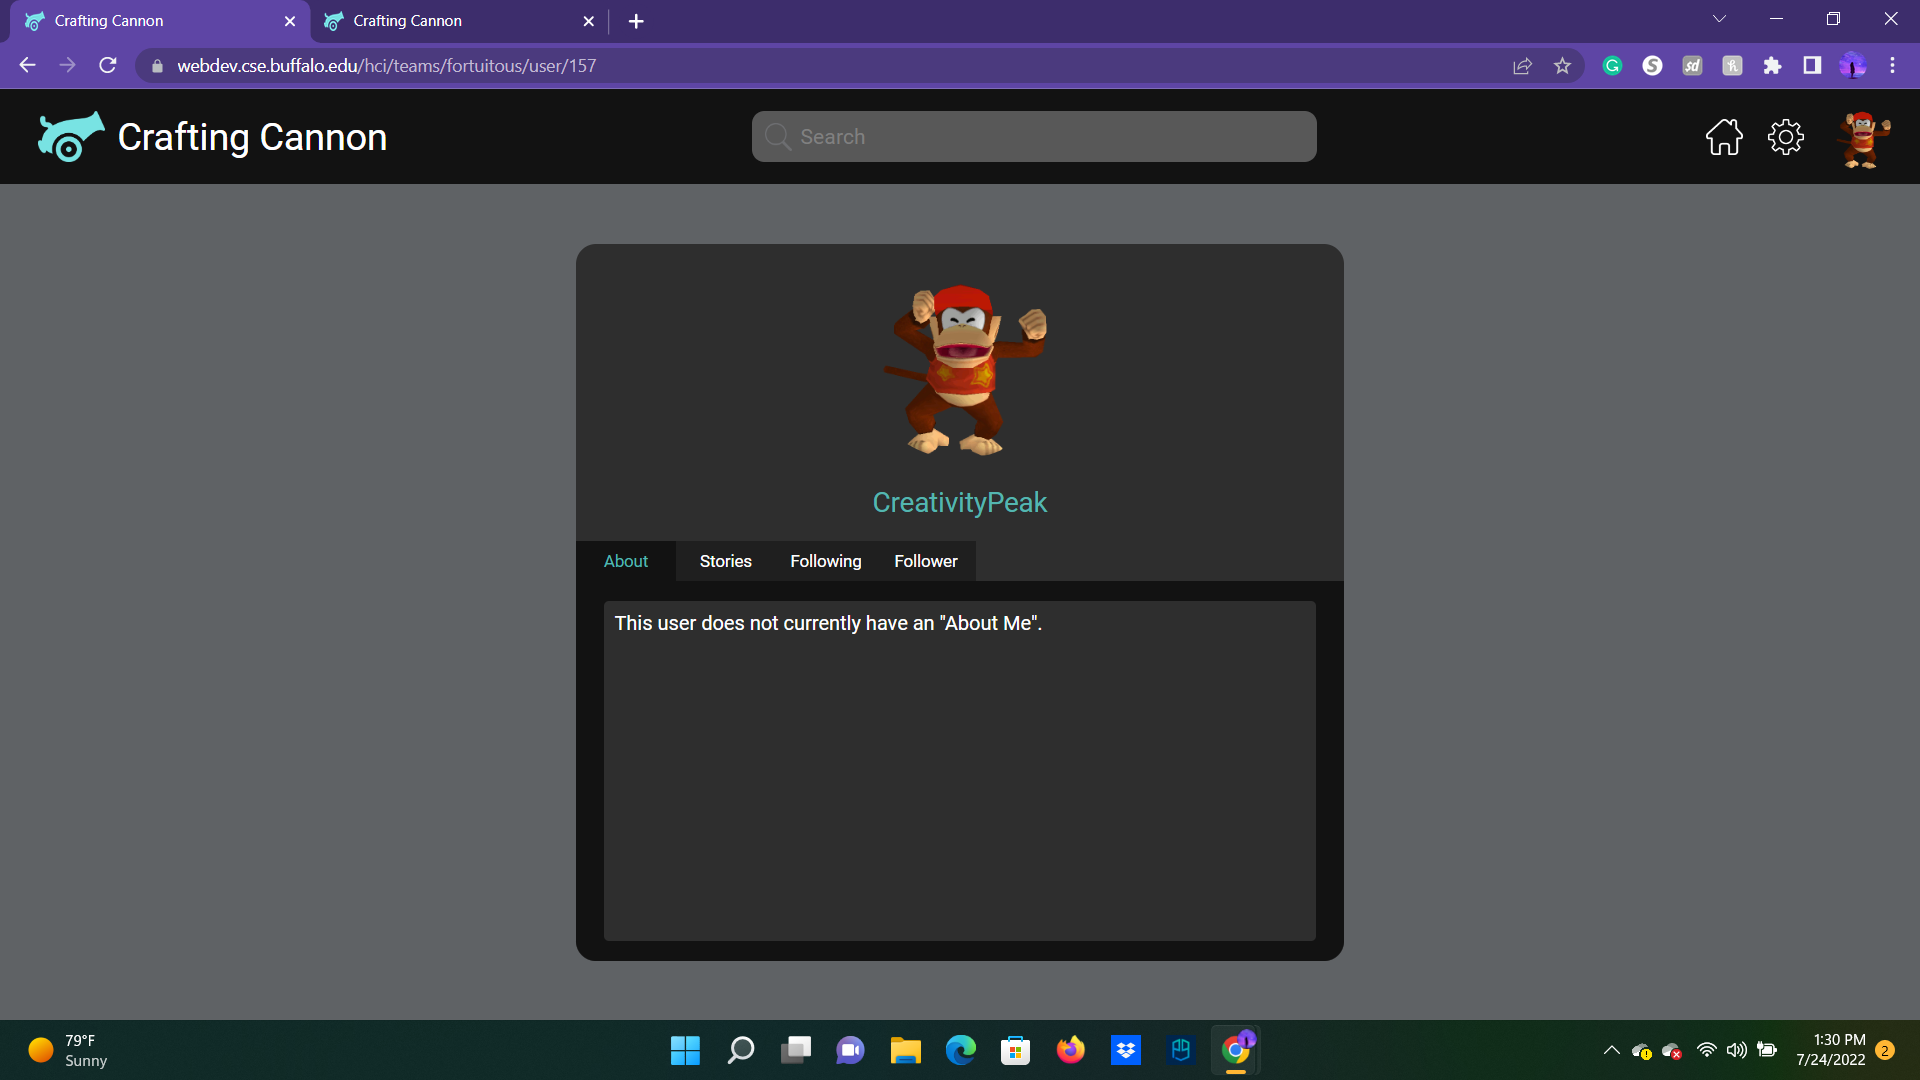Viewport: 1920px width, 1080px height.
Task: Open battery status tray icon
Action: pos(1767,1050)
